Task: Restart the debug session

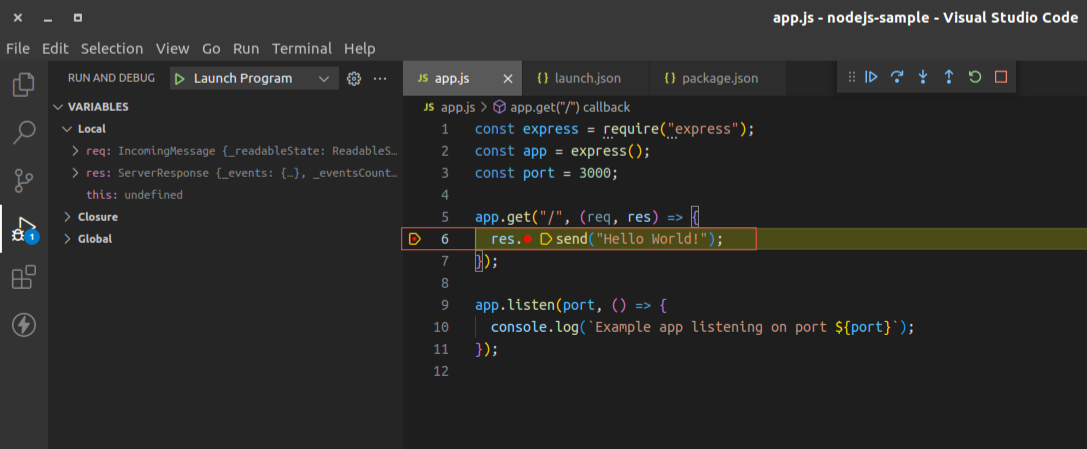Action: coord(975,77)
